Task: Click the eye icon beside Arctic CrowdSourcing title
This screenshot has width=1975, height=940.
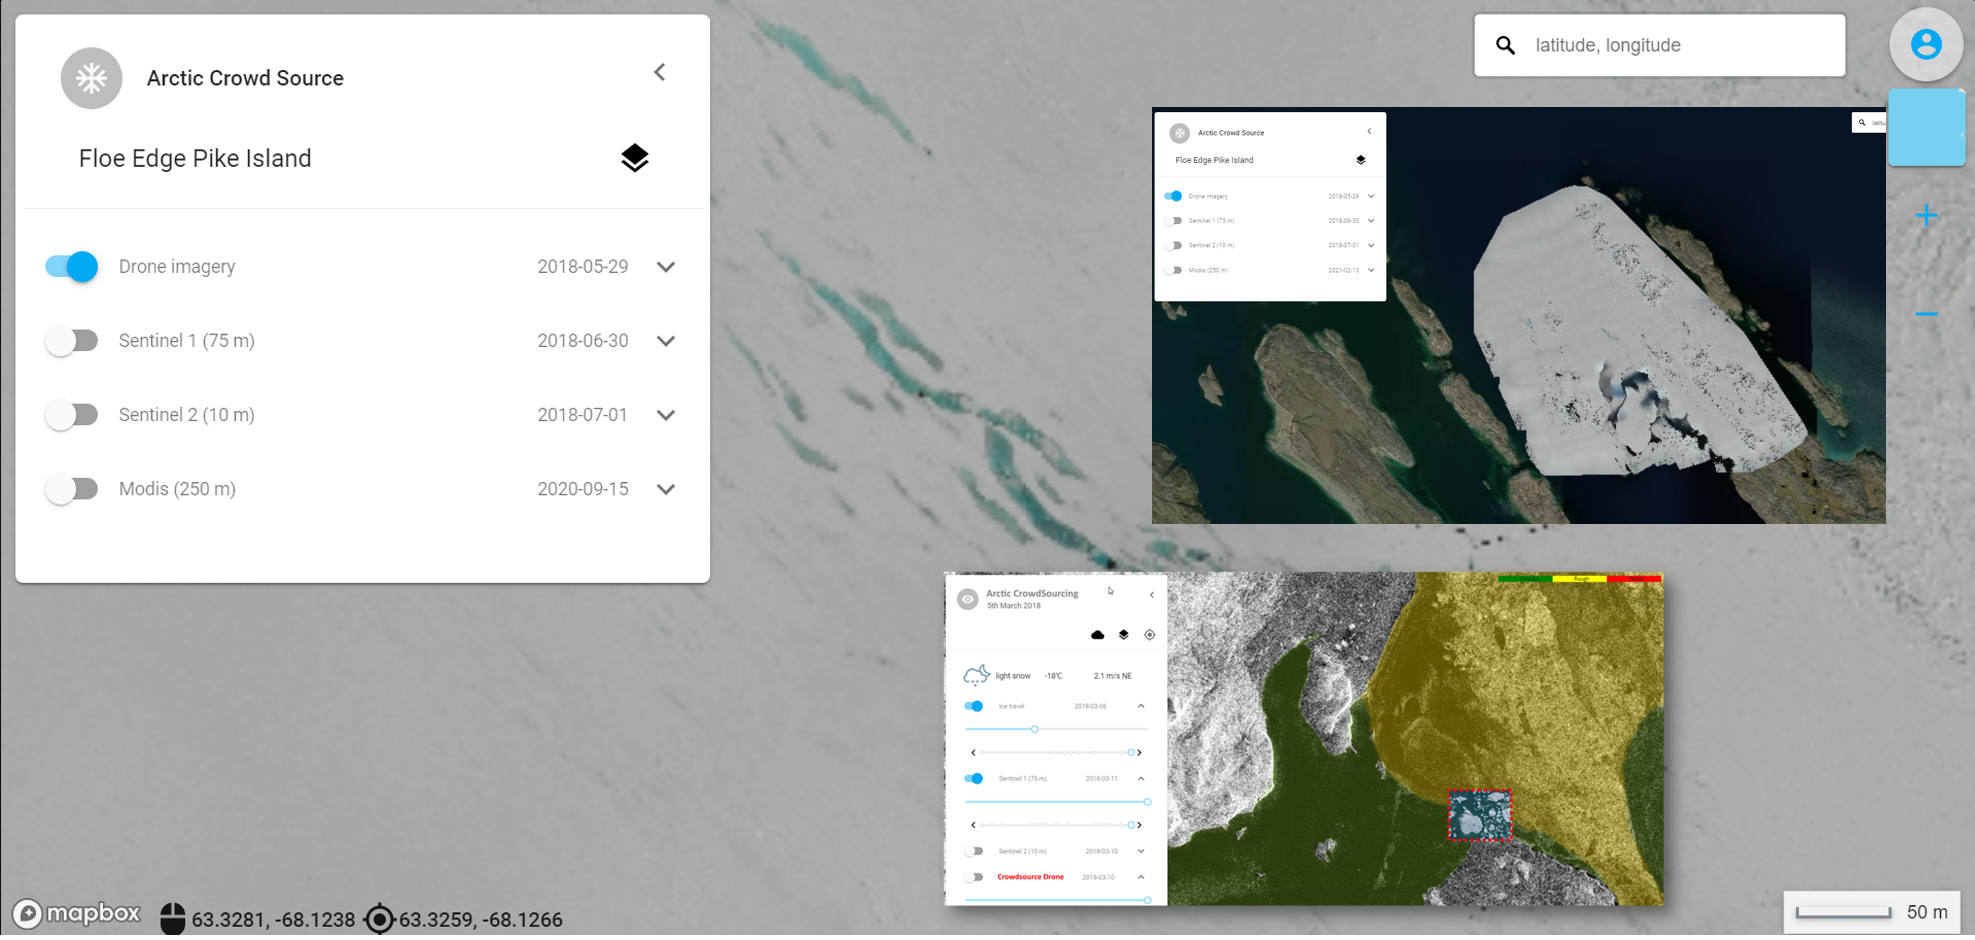Action: 968,598
